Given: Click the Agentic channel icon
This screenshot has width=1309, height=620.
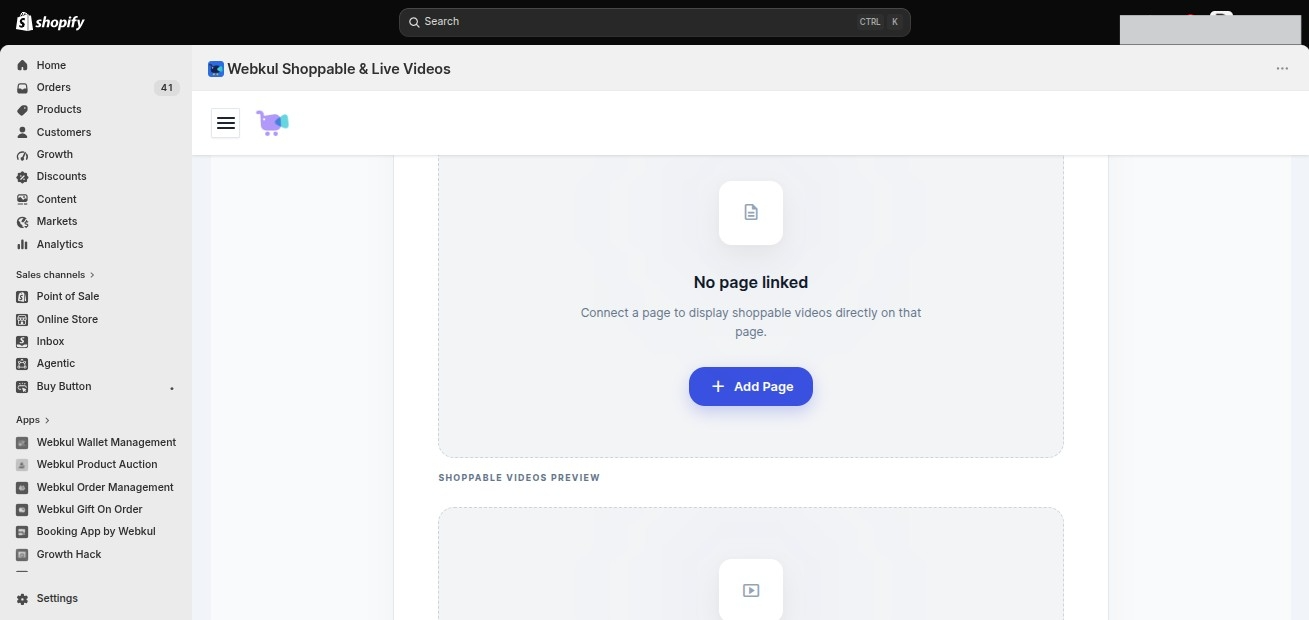Looking at the screenshot, I should (x=22, y=363).
